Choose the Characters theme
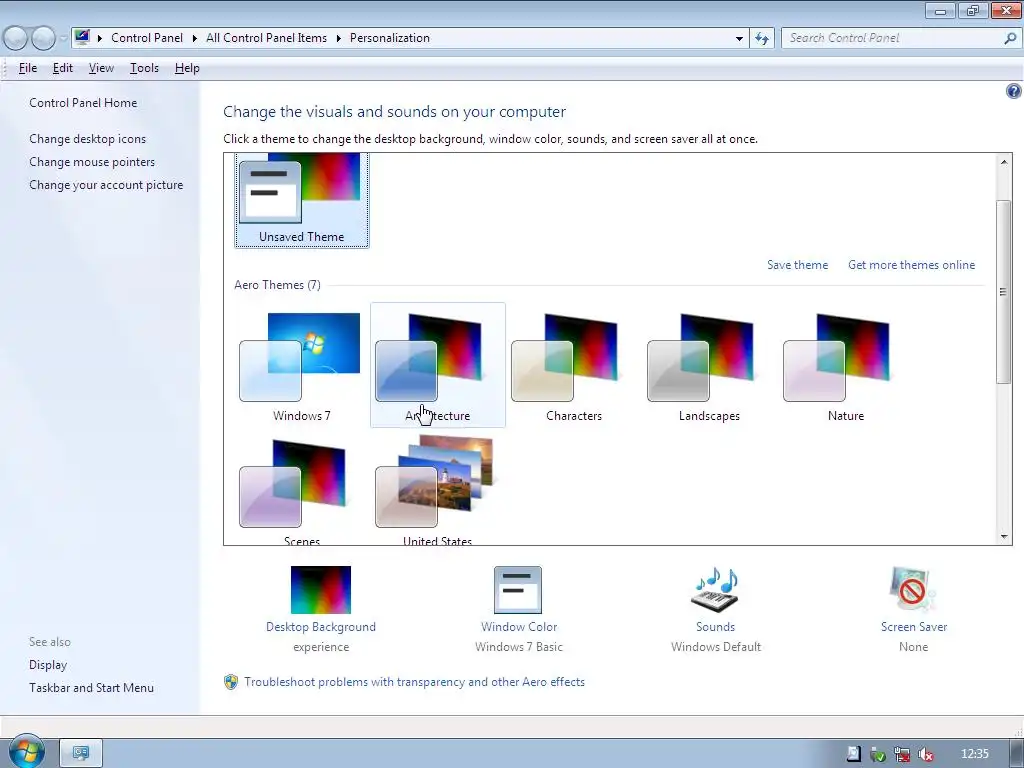 (573, 366)
